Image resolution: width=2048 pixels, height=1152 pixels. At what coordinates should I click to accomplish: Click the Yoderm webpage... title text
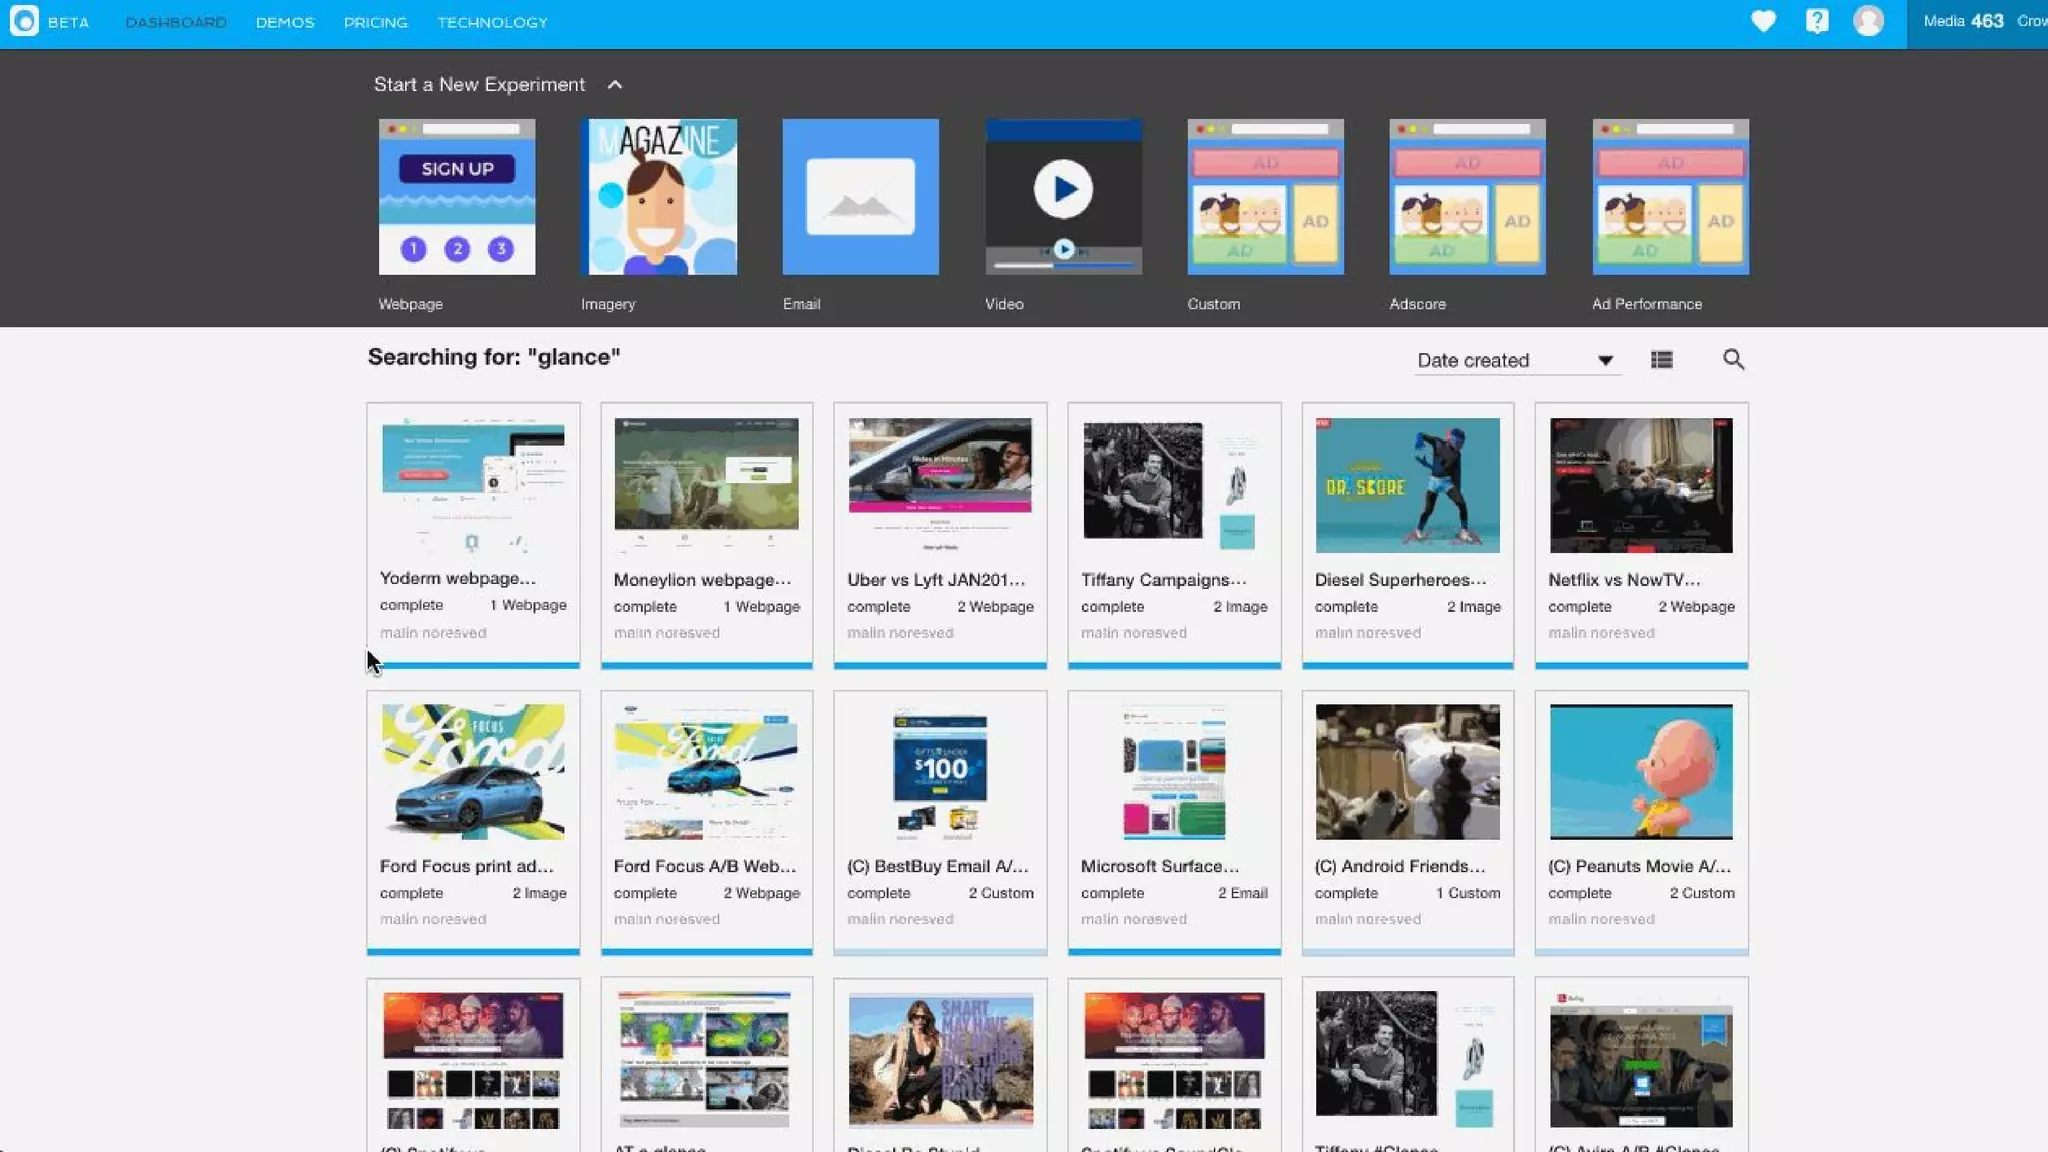tap(458, 578)
